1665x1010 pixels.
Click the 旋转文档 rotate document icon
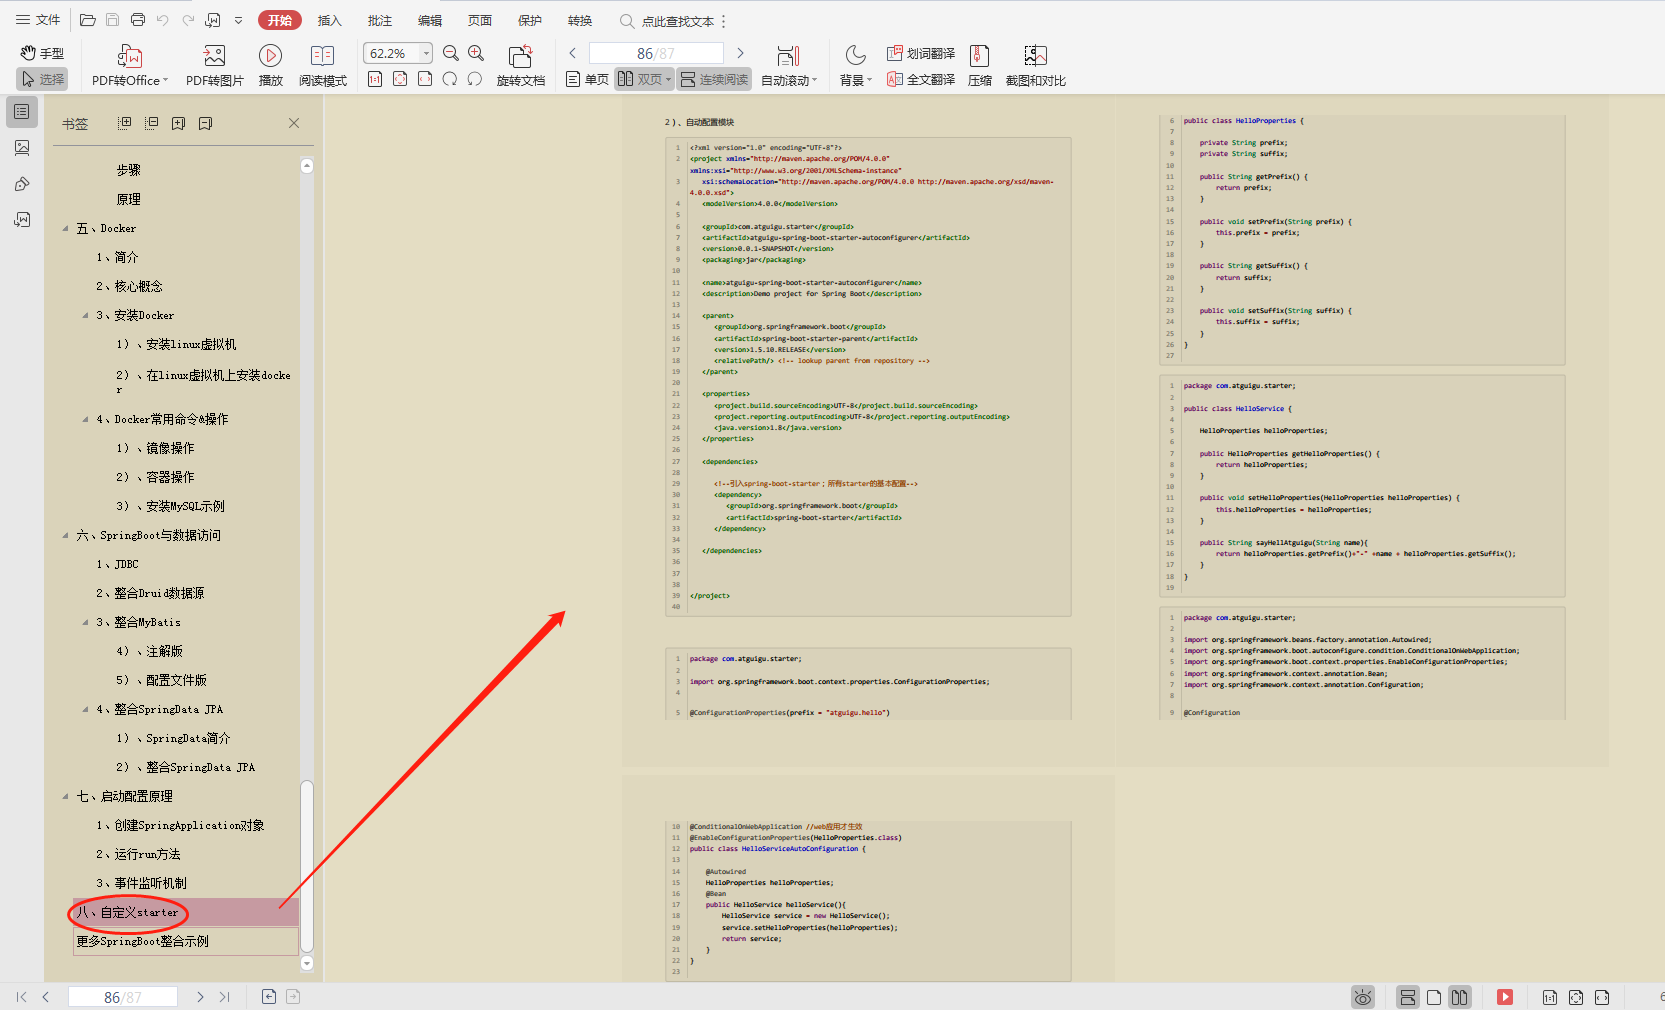(x=520, y=56)
